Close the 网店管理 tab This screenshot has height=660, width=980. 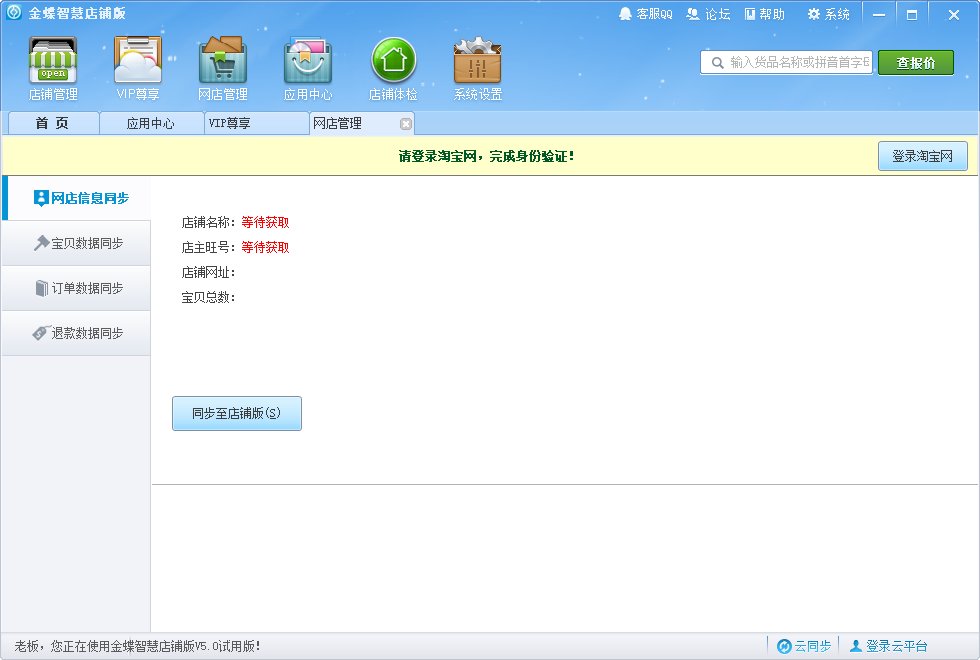click(x=404, y=123)
